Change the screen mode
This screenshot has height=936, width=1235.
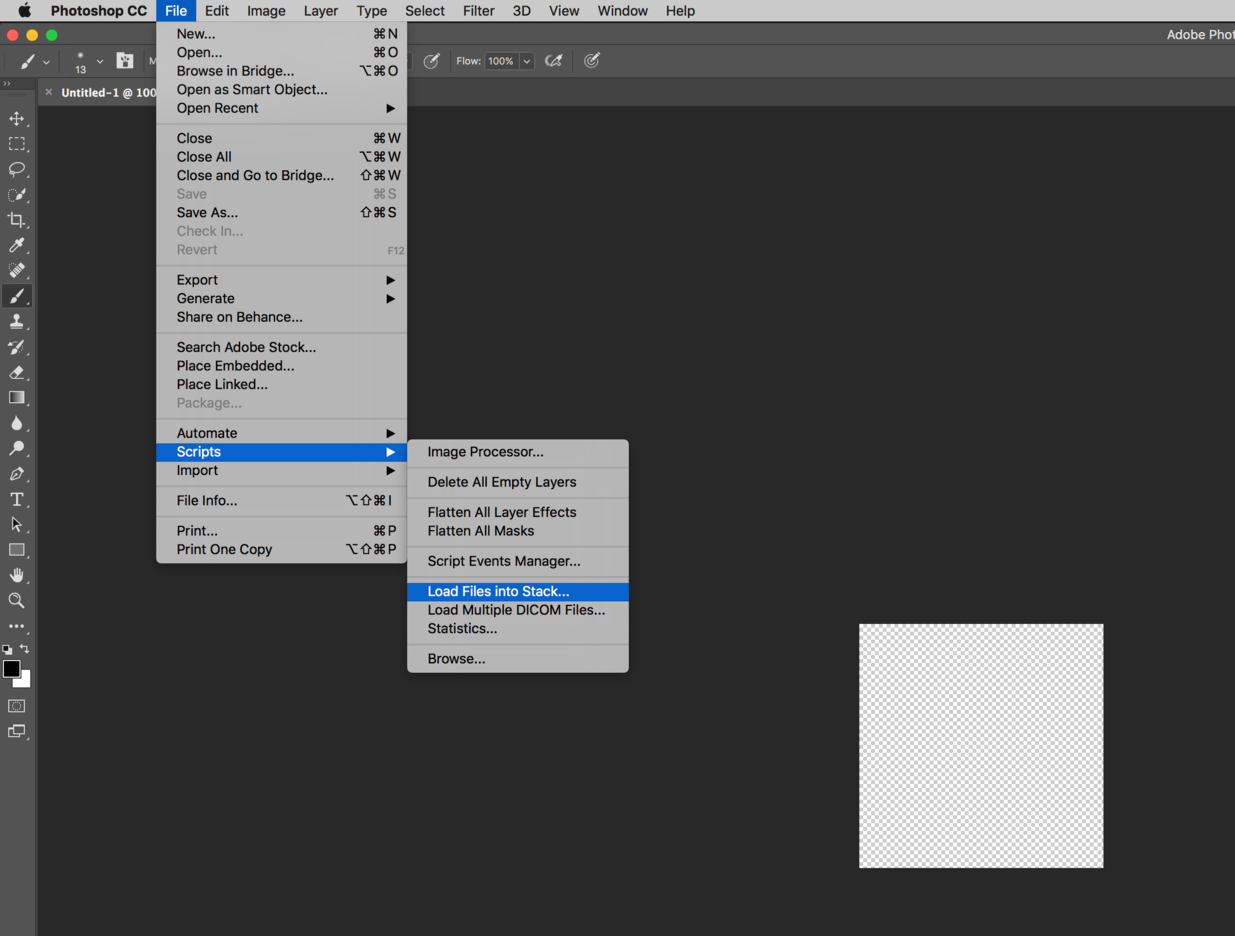(17, 732)
